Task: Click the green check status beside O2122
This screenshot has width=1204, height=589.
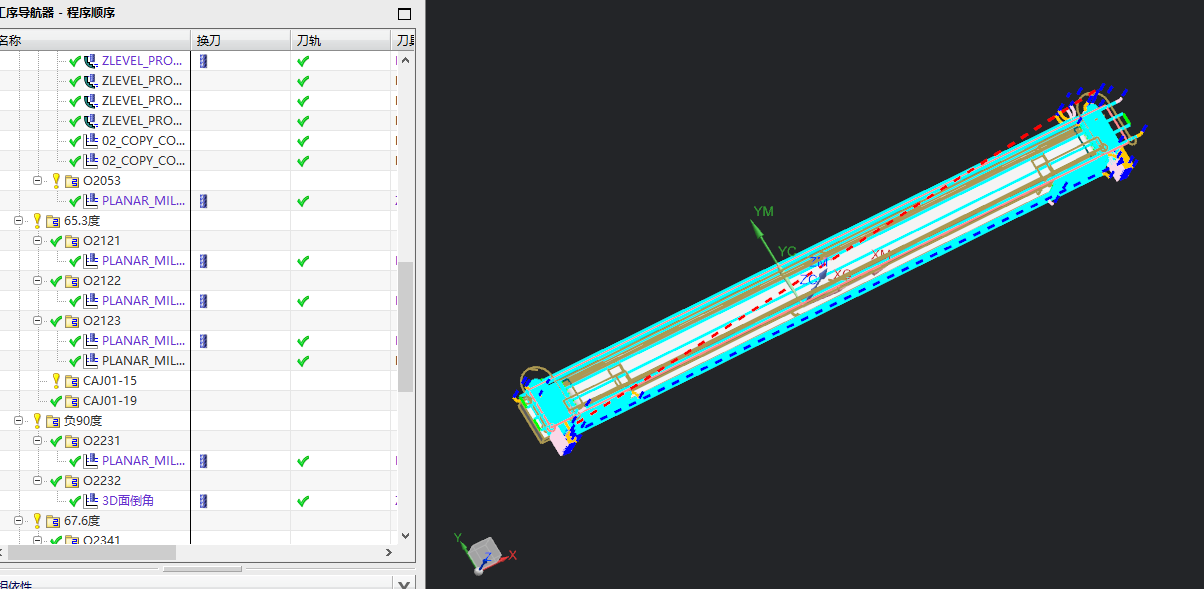Action: click(56, 281)
